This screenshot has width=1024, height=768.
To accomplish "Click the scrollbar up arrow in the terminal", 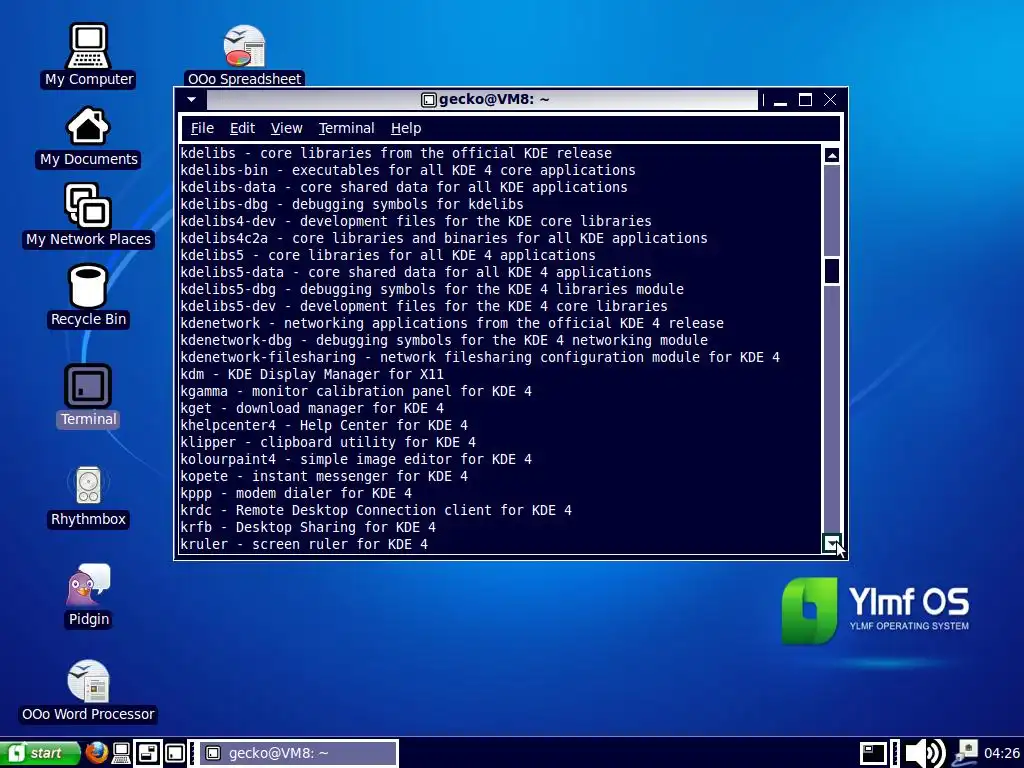I will 831,155.
